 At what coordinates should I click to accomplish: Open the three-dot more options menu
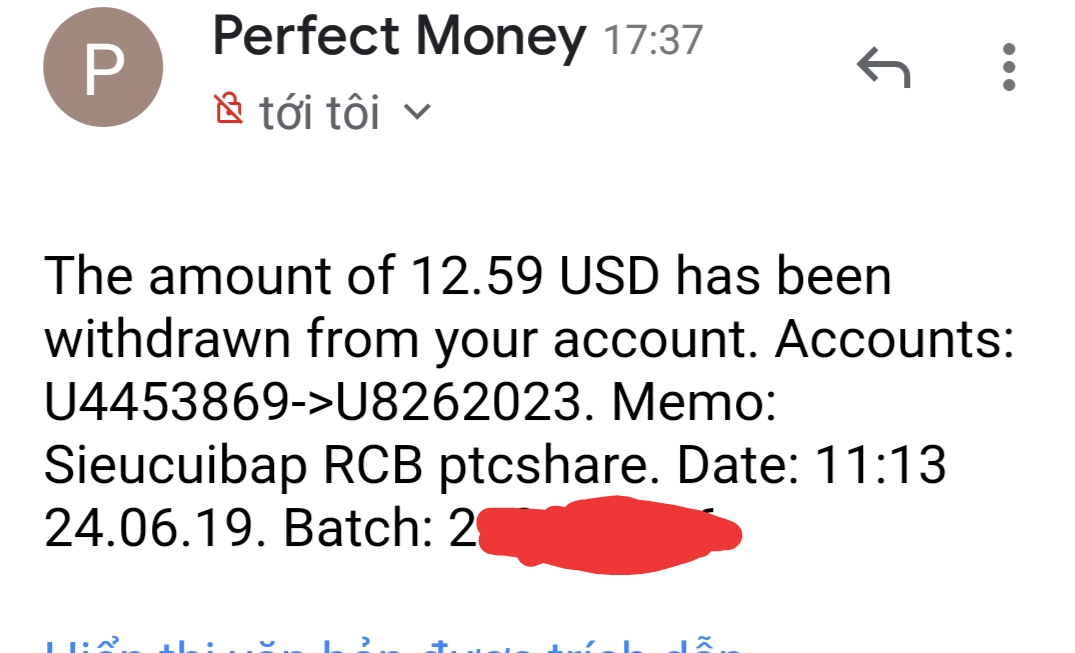tap(1009, 68)
